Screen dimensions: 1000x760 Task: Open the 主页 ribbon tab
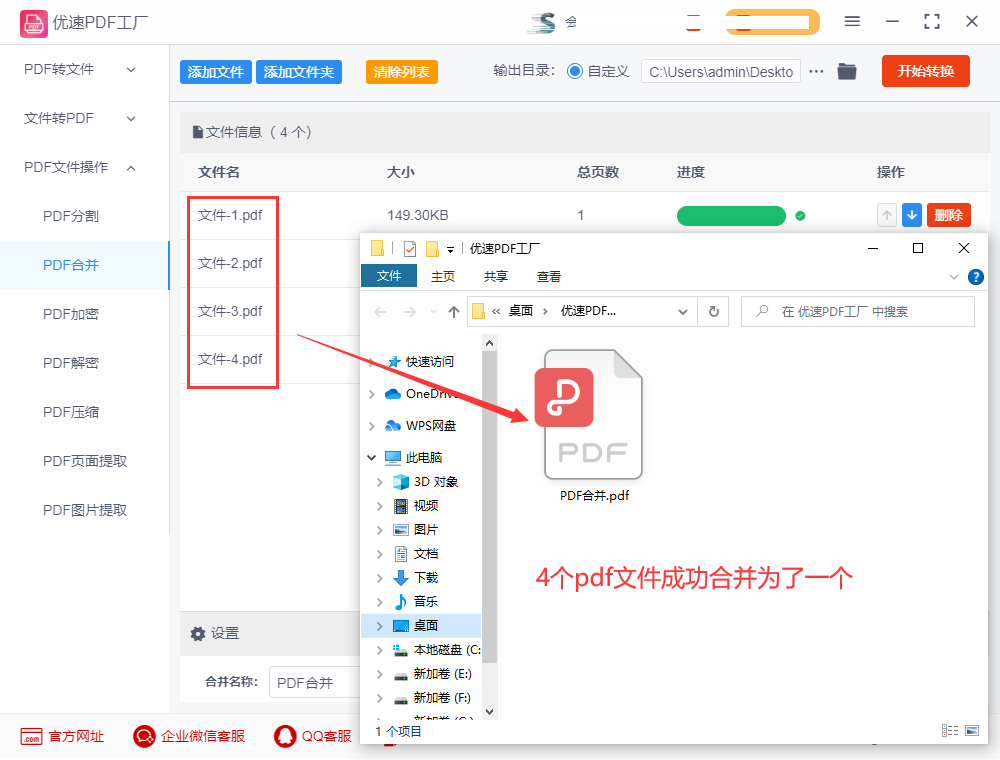click(443, 277)
